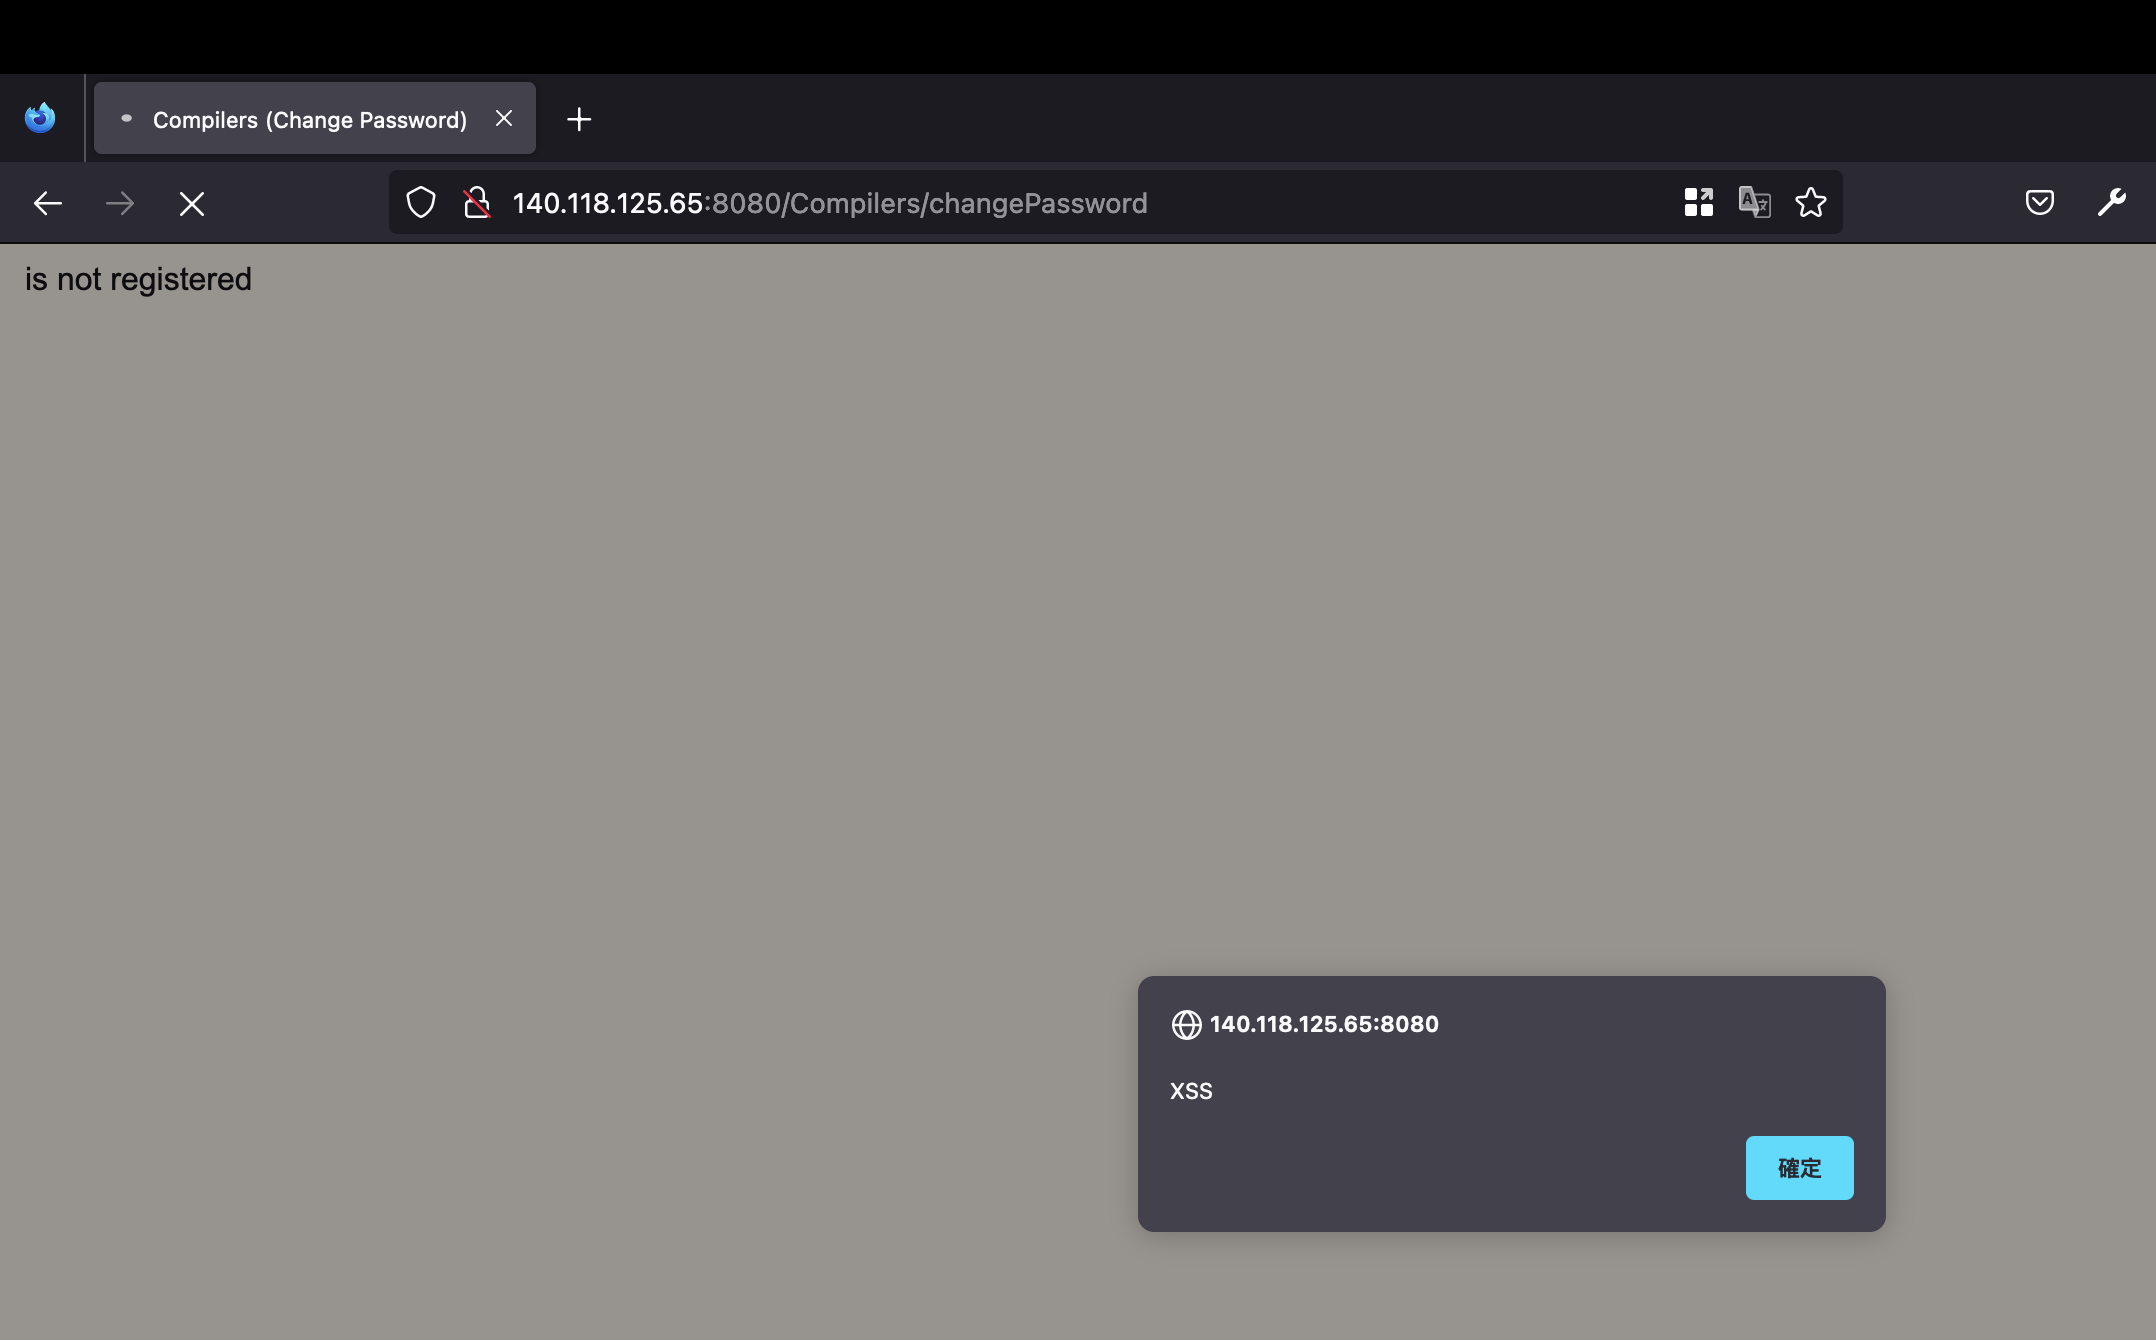The image size is (2156, 1340).
Task: Go back to the previous page
Action: (48, 203)
